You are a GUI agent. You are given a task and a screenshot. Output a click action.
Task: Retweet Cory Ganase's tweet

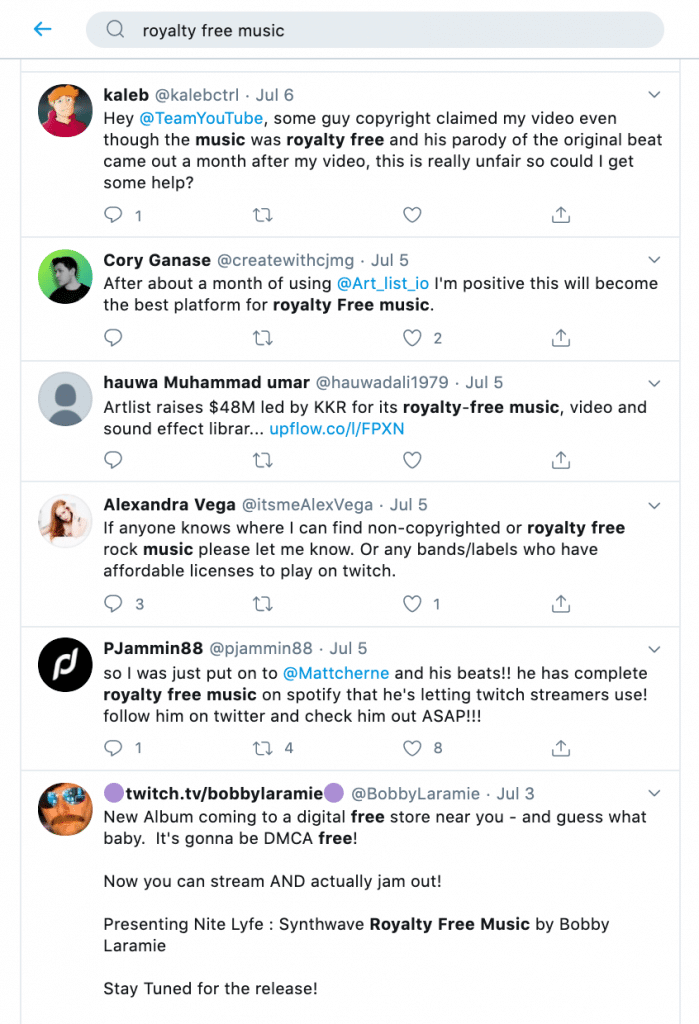tap(263, 338)
